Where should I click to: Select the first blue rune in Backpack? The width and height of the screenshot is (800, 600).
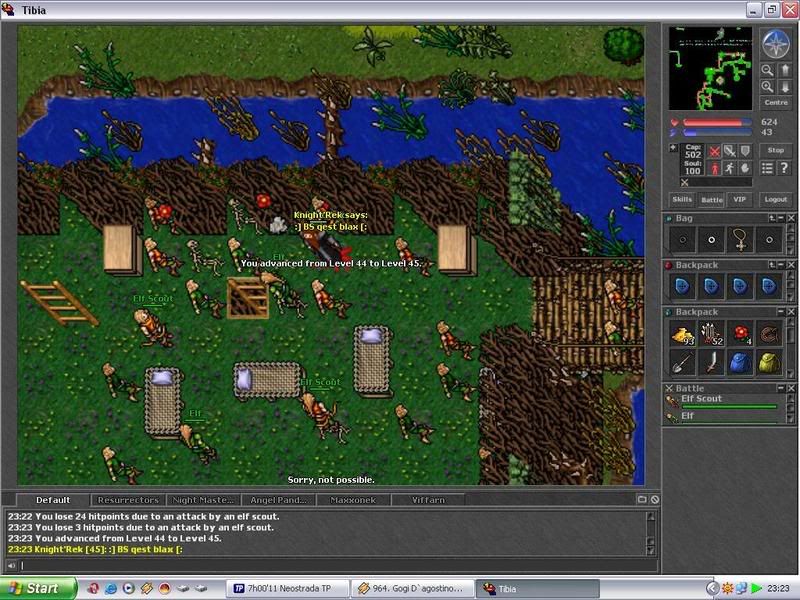tap(682, 287)
